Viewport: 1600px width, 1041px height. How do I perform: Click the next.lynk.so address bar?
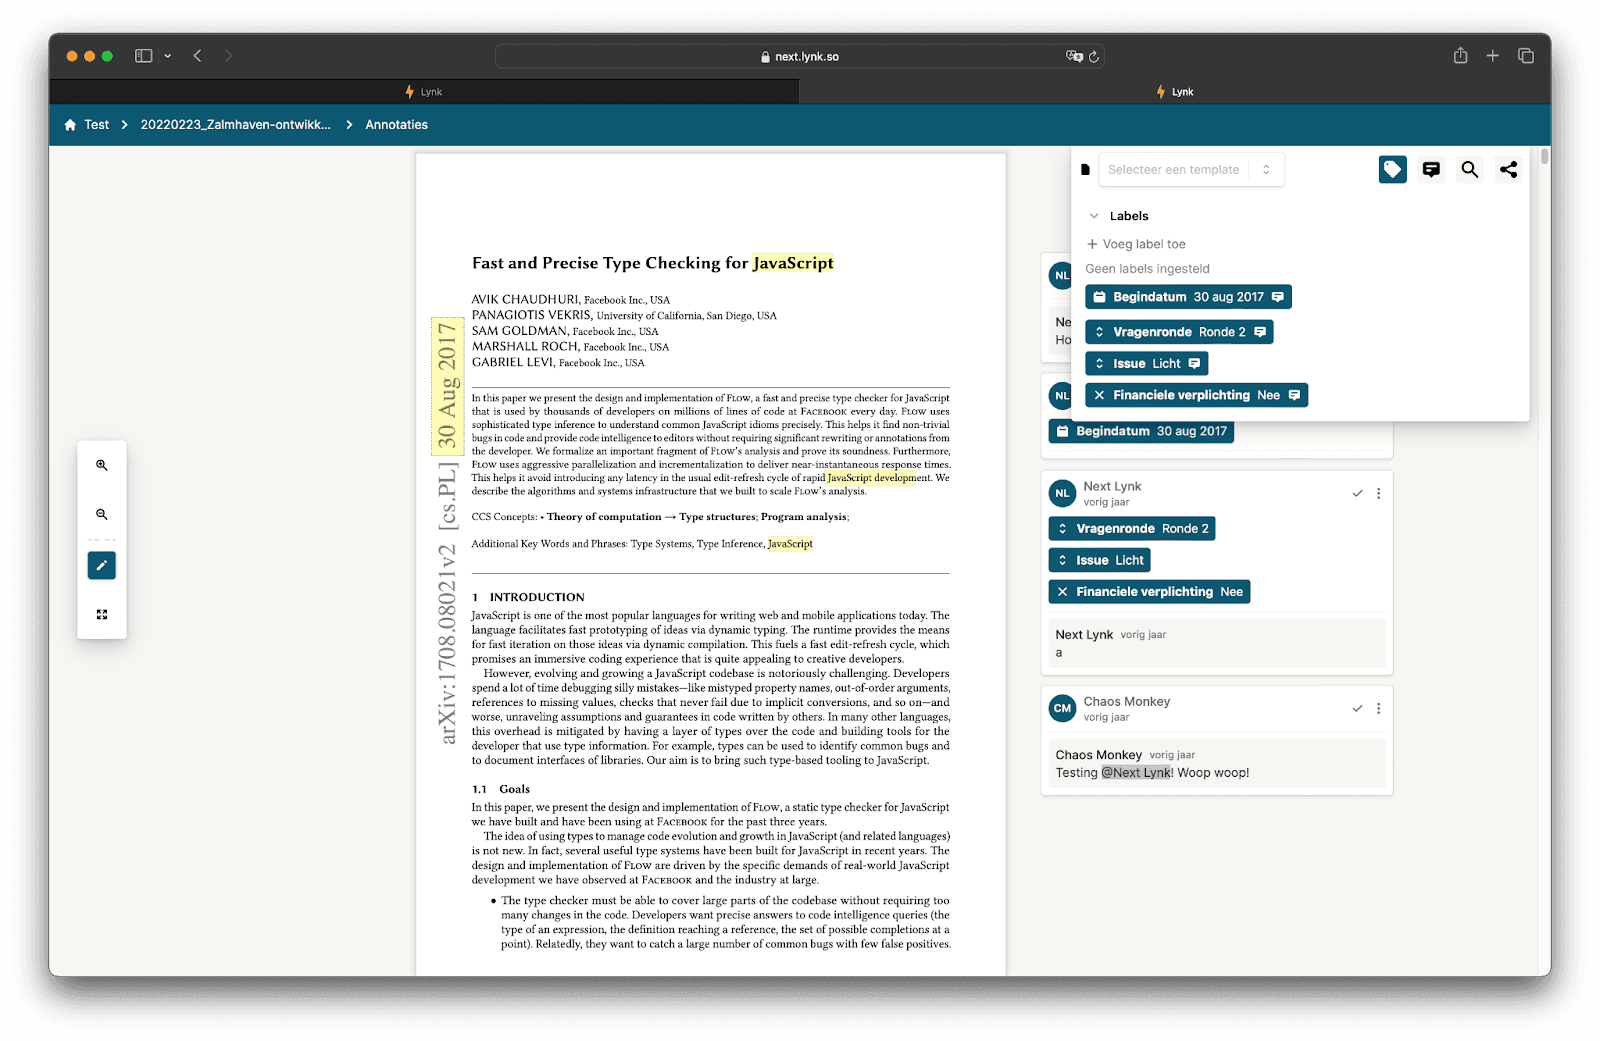pyautogui.click(x=800, y=56)
